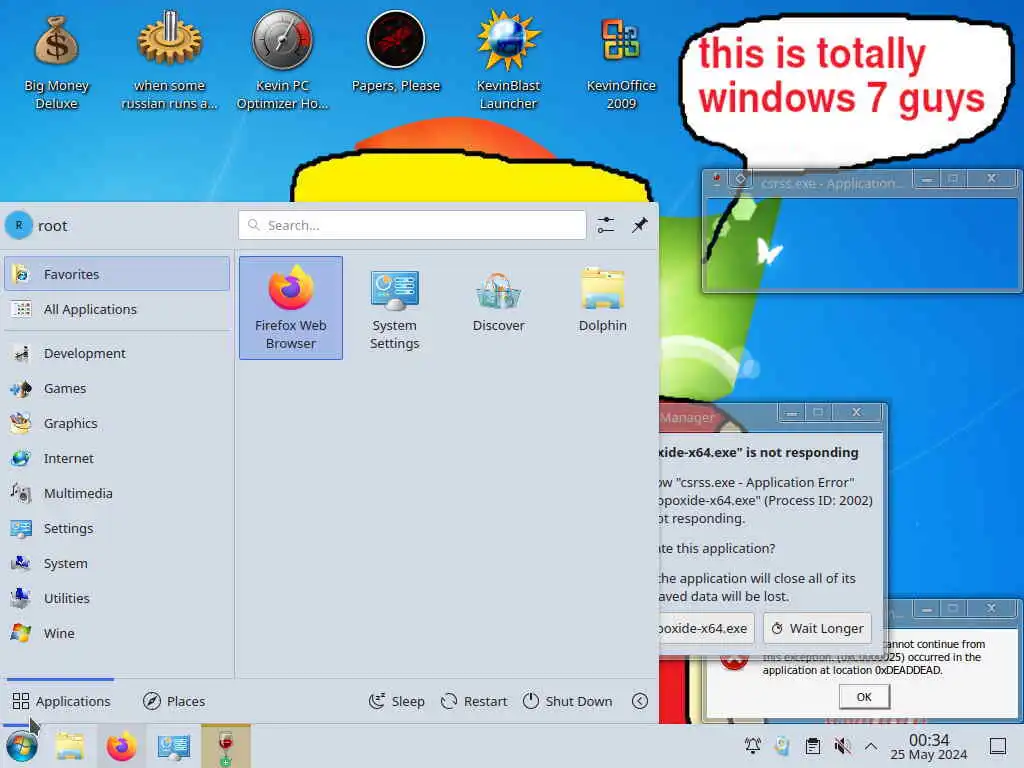
Task: Open clipboard tray icon
Action: 812,746
